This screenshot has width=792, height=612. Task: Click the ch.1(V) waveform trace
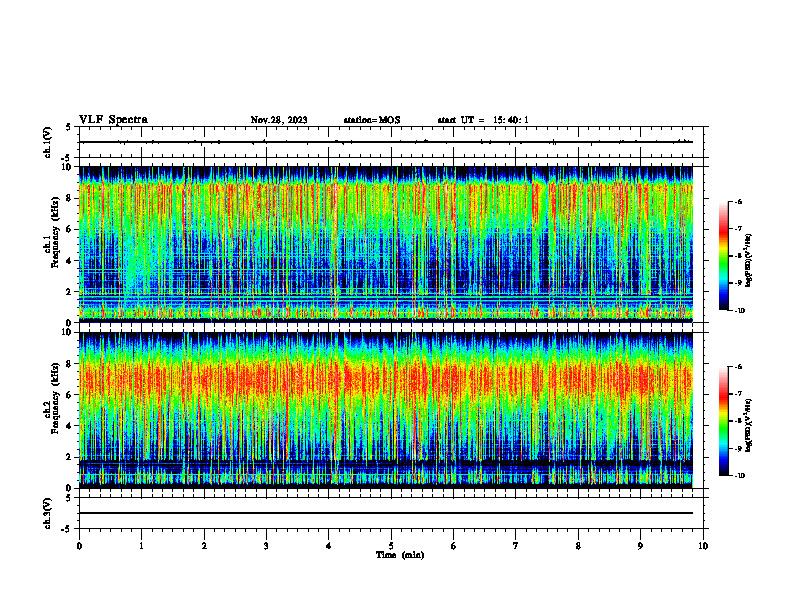(x=386, y=142)
